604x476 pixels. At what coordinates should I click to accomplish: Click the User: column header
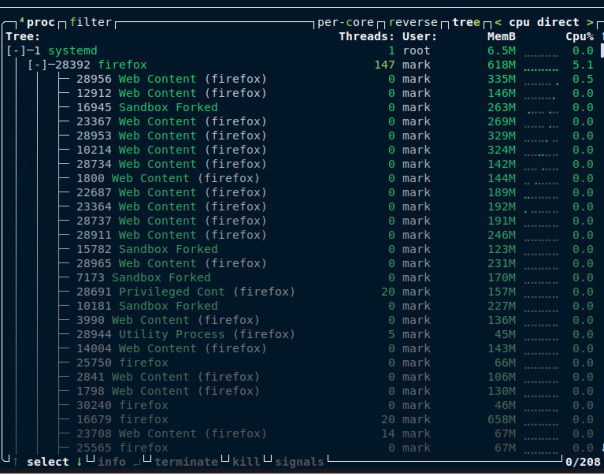pos(419,37)
